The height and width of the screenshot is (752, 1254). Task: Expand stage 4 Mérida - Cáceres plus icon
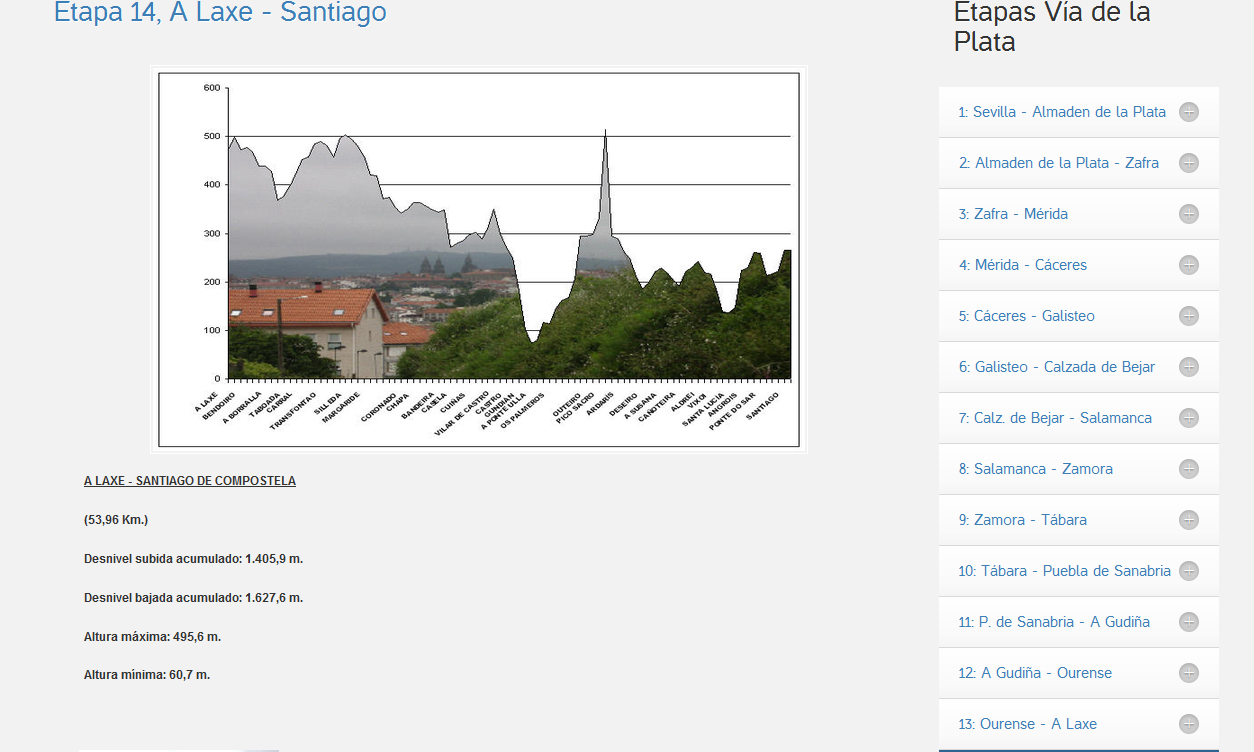1188,265
